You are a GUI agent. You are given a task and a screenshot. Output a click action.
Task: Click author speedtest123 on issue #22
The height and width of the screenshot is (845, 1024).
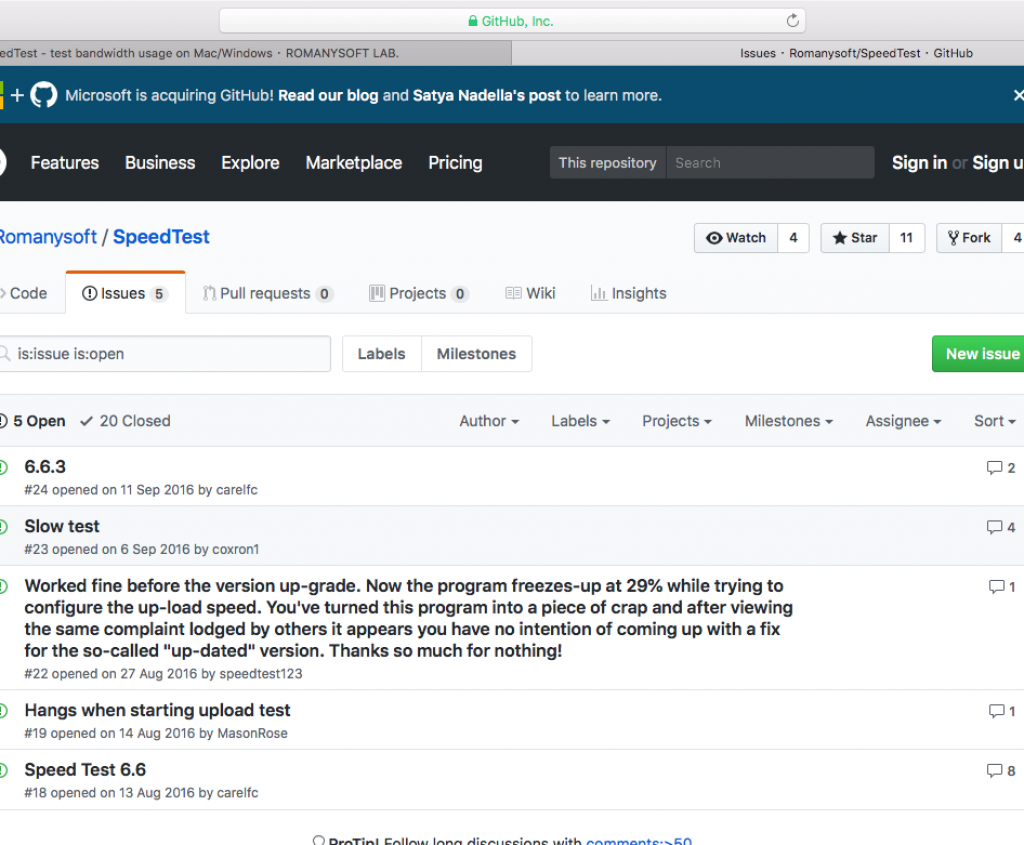[x=261, y=674]
